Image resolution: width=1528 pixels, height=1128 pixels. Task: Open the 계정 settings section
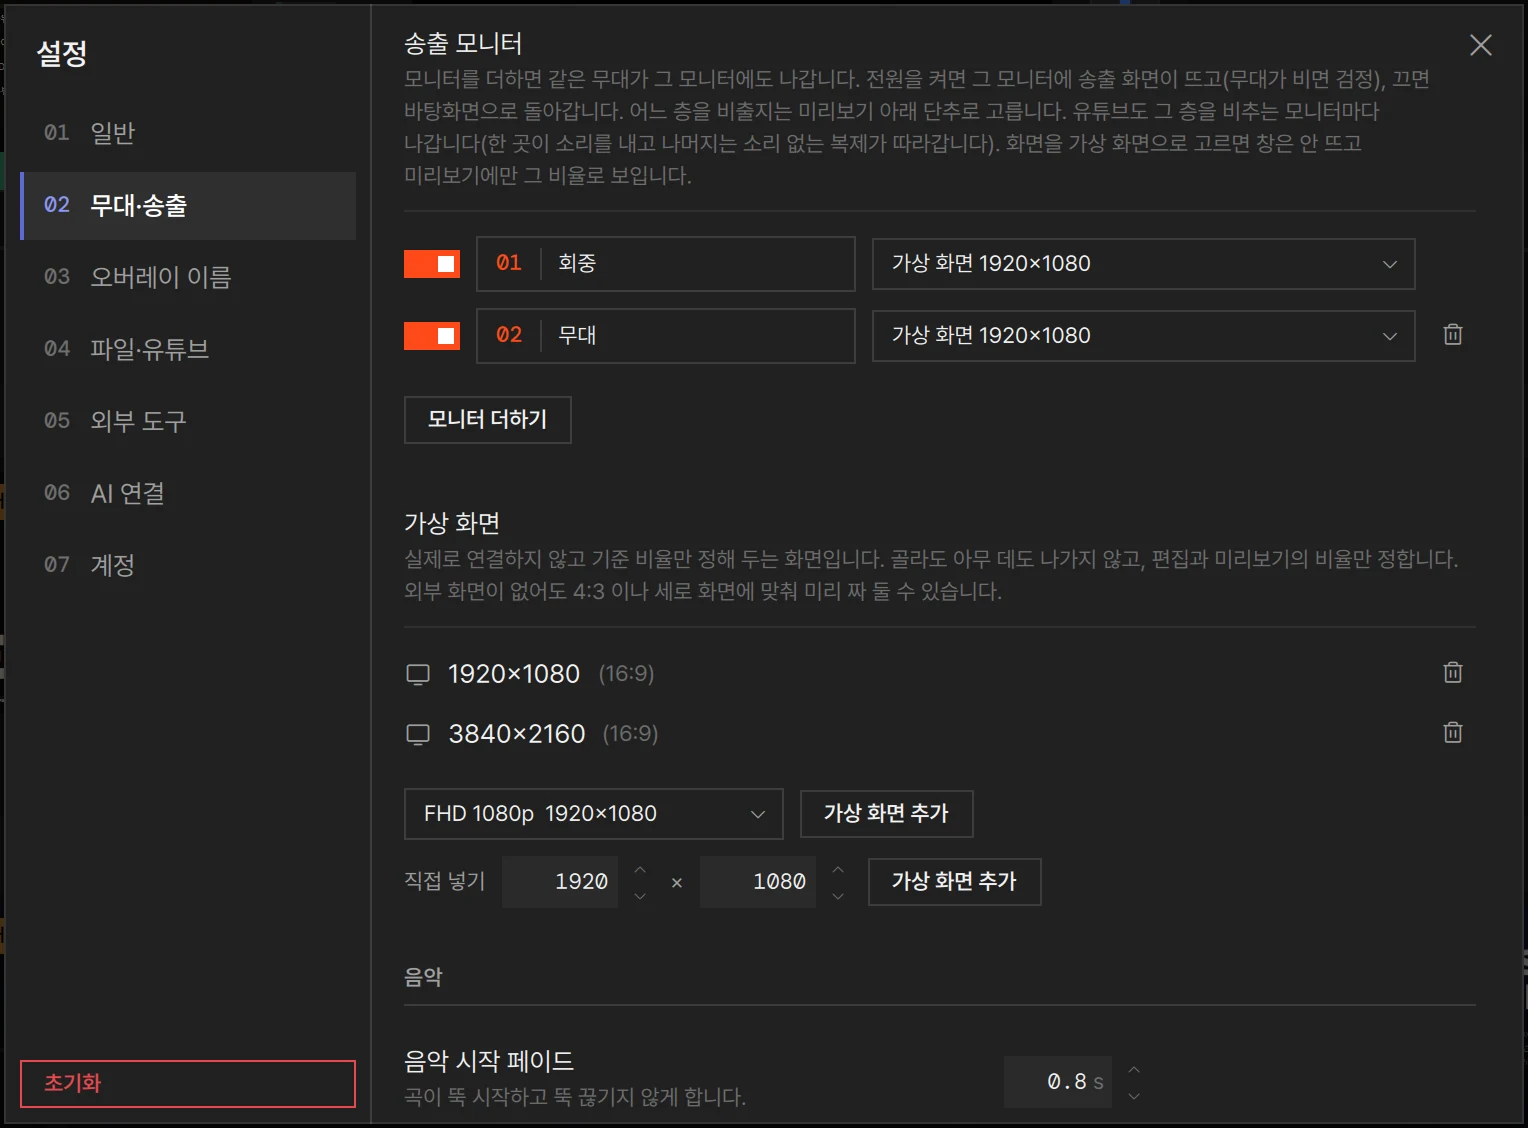pos(188,565)
